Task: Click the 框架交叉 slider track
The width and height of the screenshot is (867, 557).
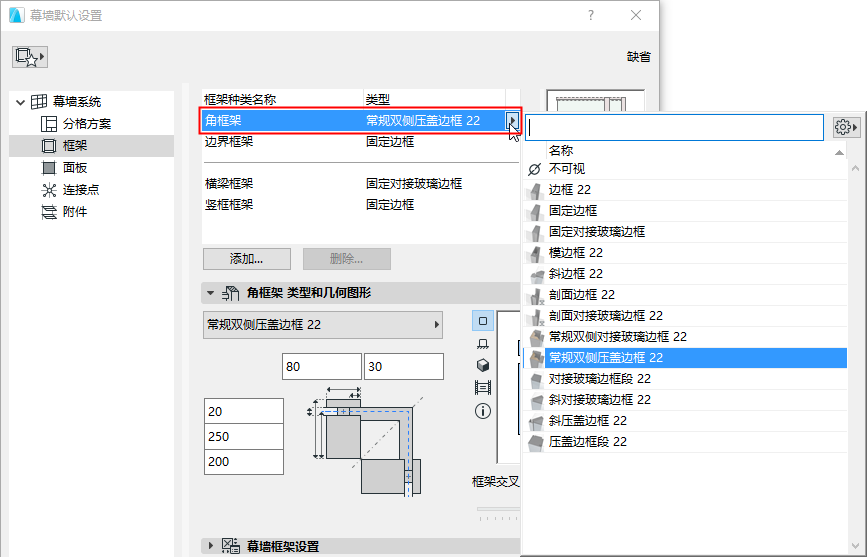Action: tap(498, 509)
